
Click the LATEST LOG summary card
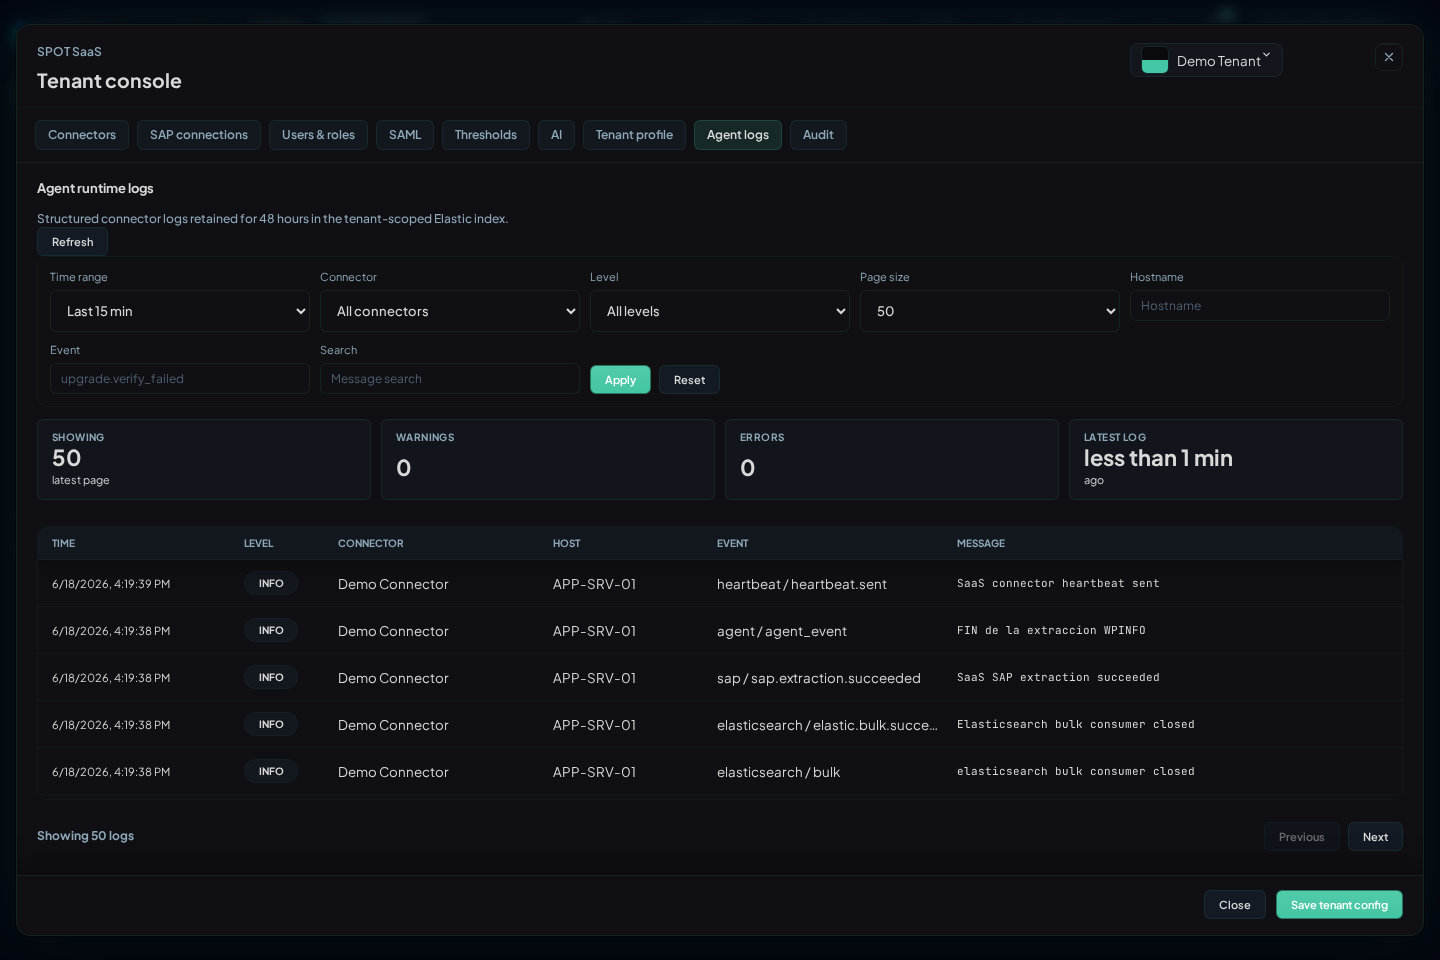1236,459
